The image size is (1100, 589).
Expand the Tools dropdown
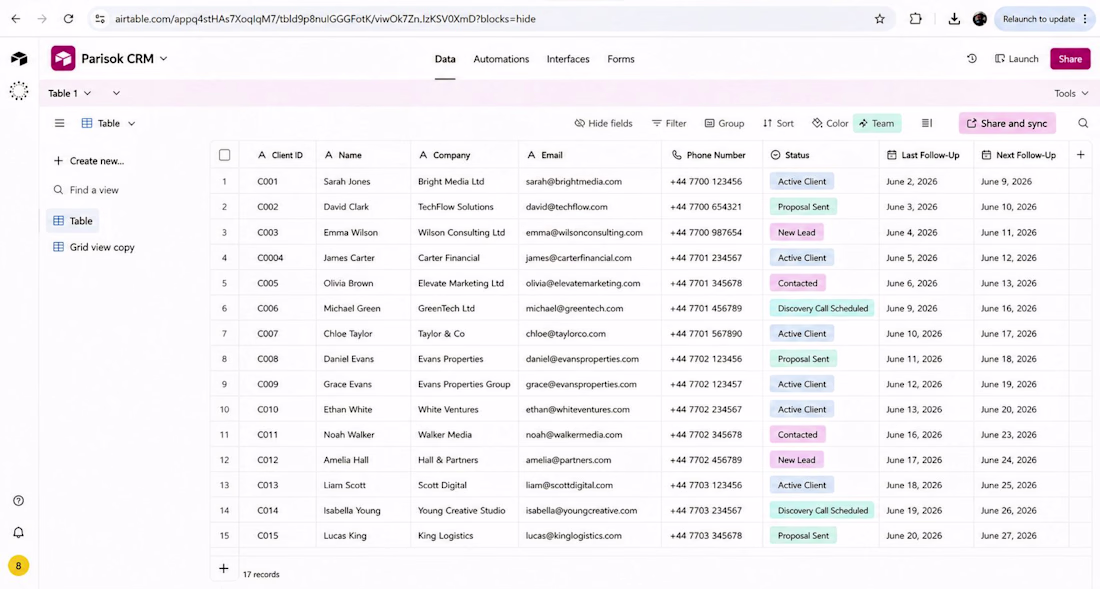pyautogui.click(x=1071, y=93)
